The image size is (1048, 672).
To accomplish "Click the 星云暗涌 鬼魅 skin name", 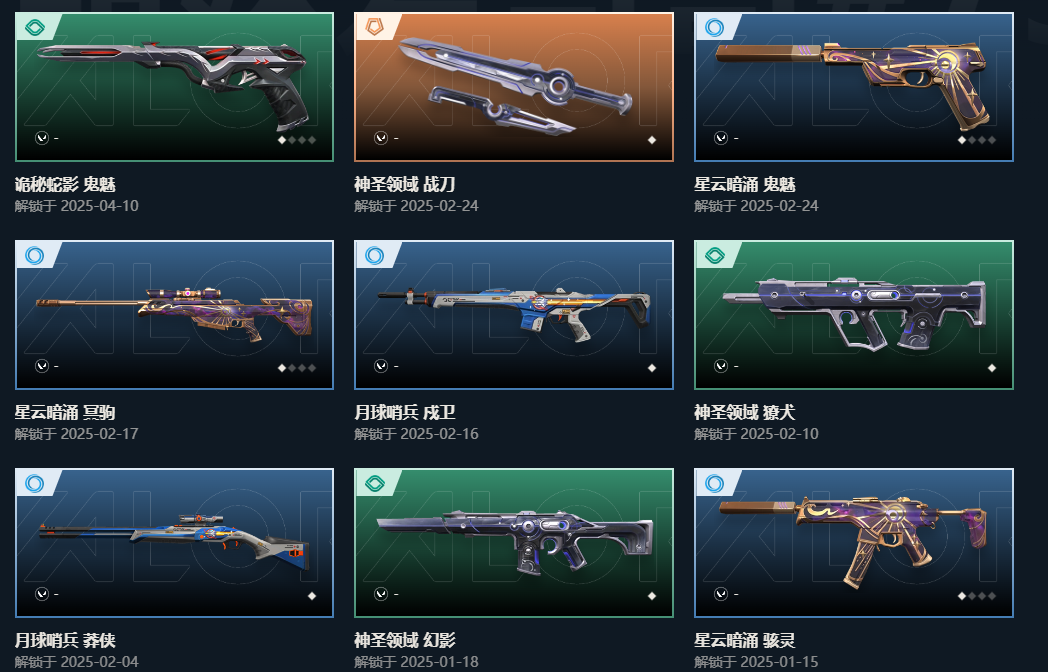I will click(x=745, y=185).
